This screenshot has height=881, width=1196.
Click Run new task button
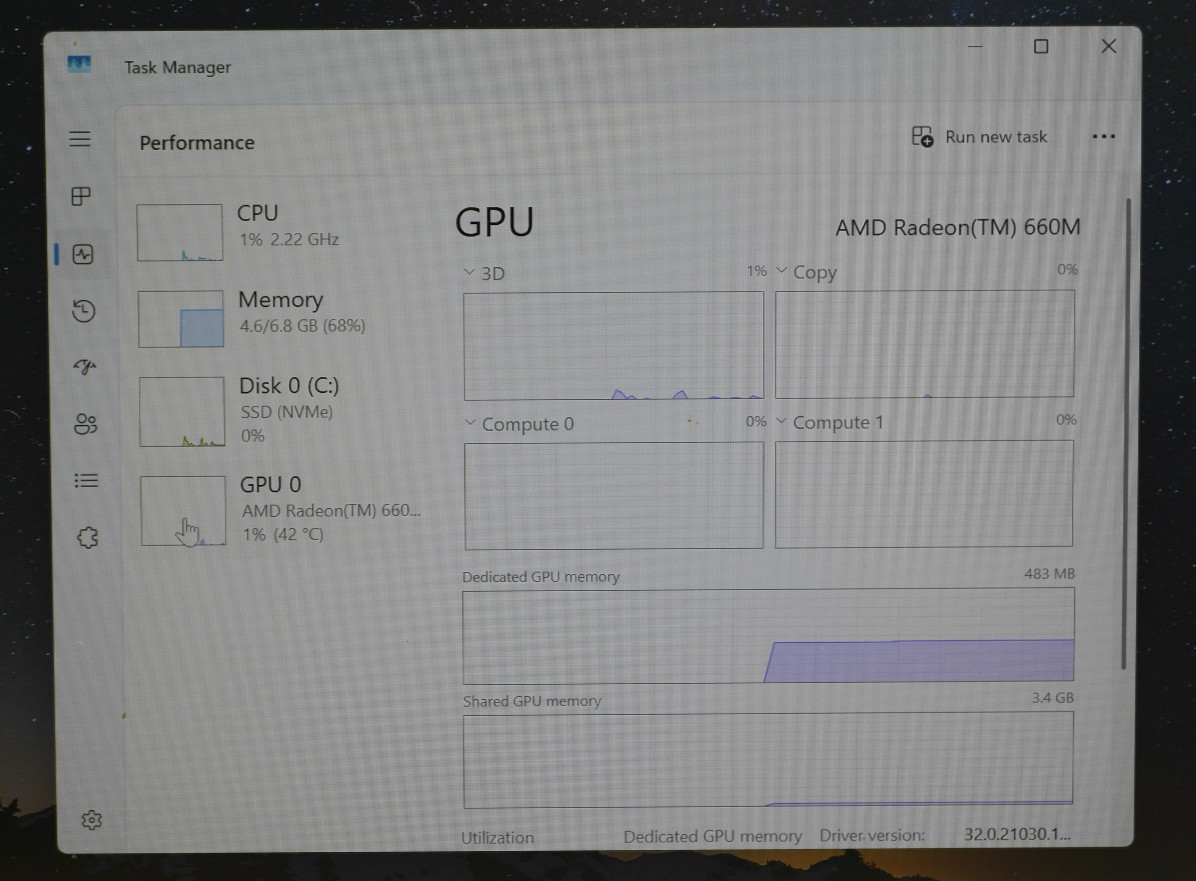coord(979,137)
